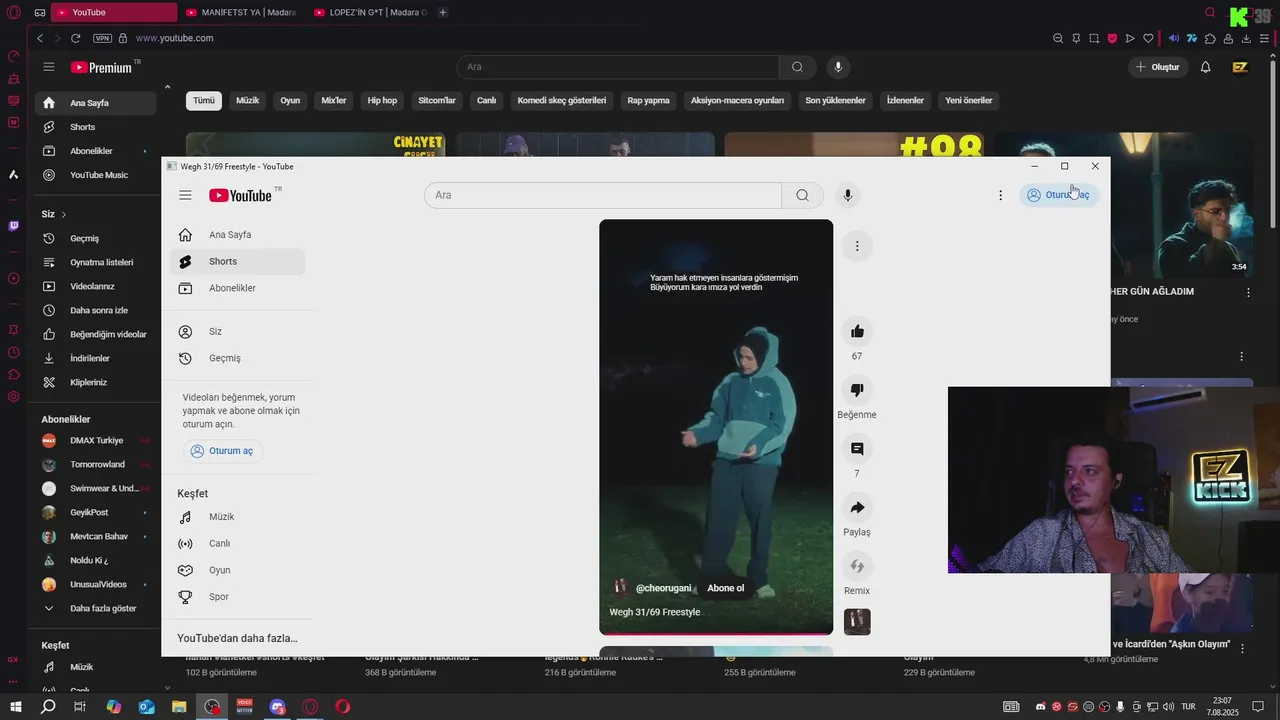Viewport: 1280px width, 720px height.
Task: Select the Son yüklenenler filter chip
Action: pos(835,100)
